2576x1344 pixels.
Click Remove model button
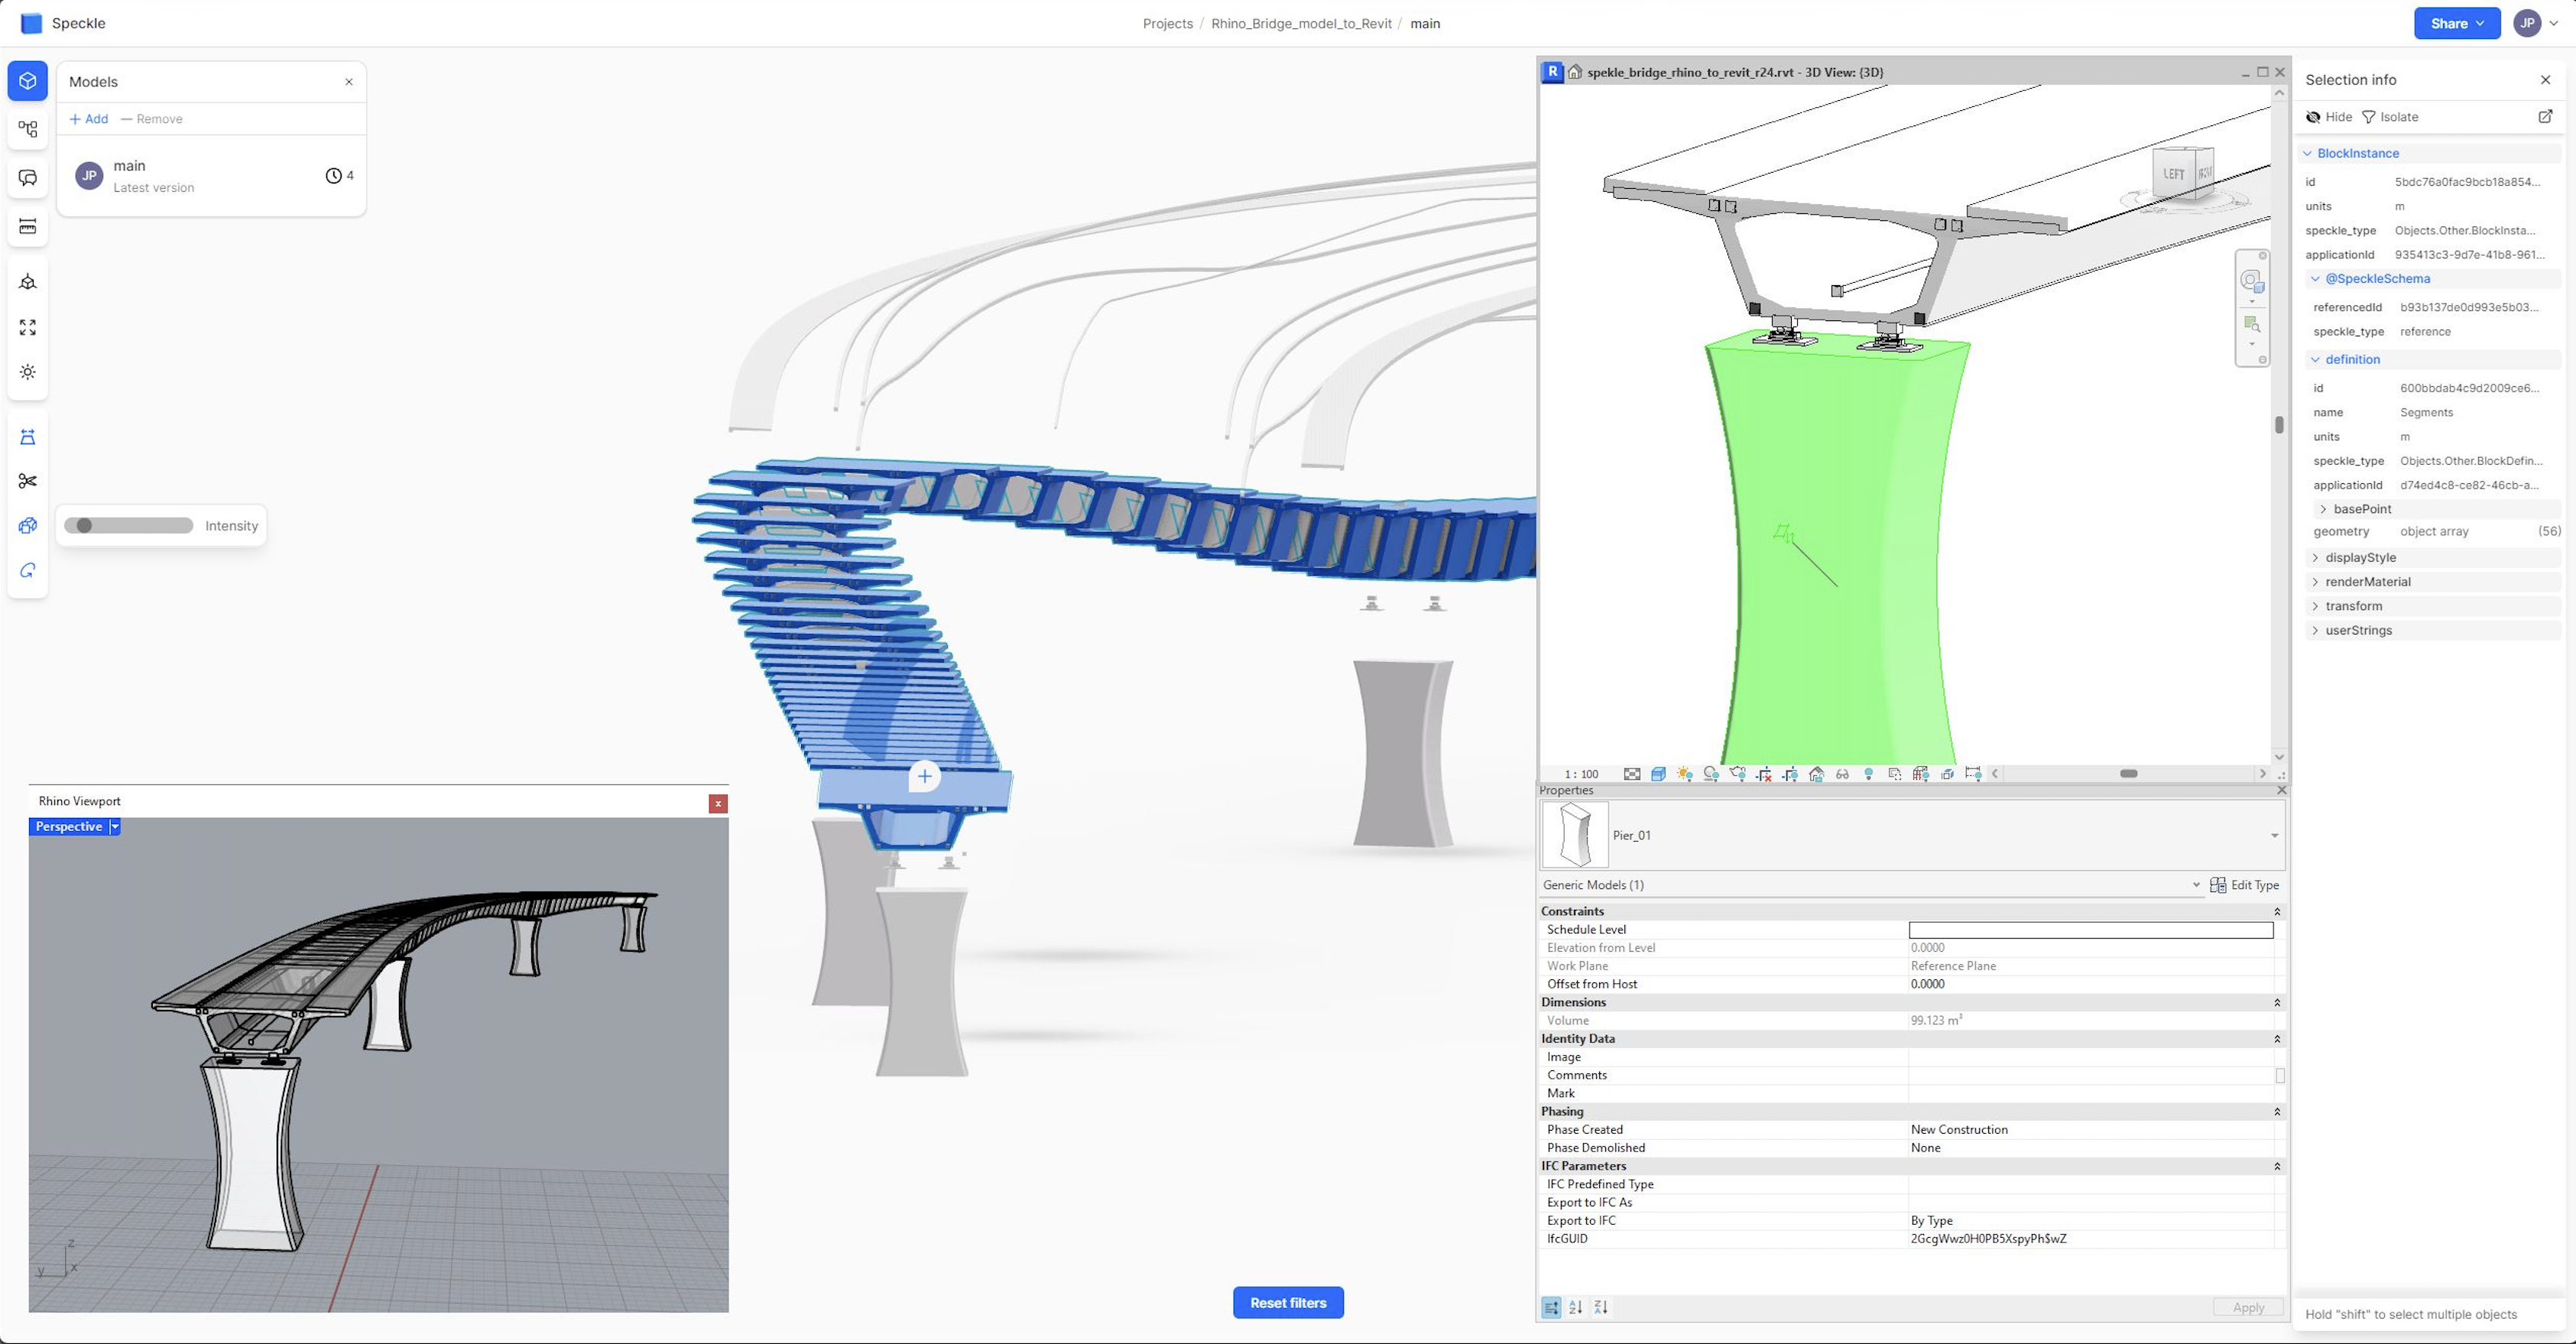[x=152, y=119]
